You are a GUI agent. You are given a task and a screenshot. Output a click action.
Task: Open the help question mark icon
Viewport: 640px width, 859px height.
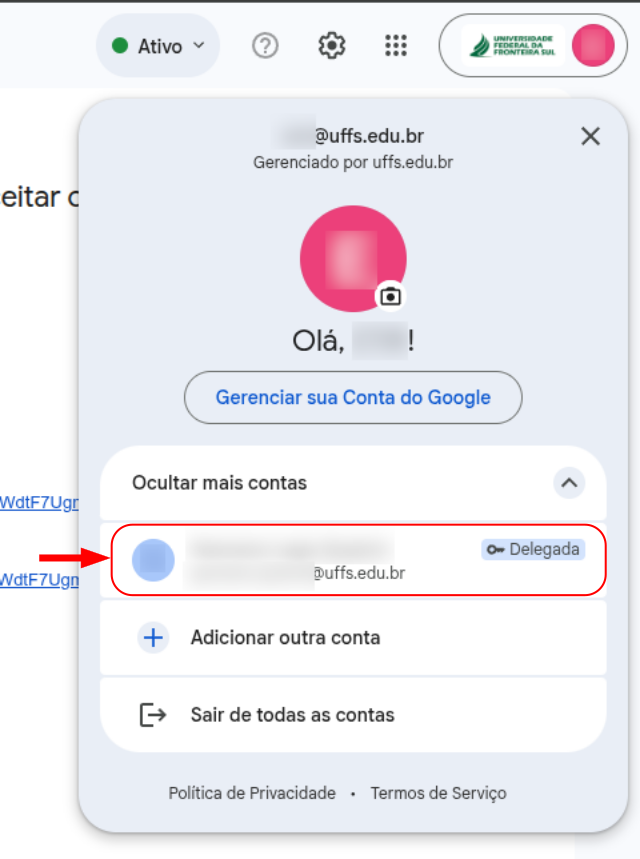click(x=265, y=46)
